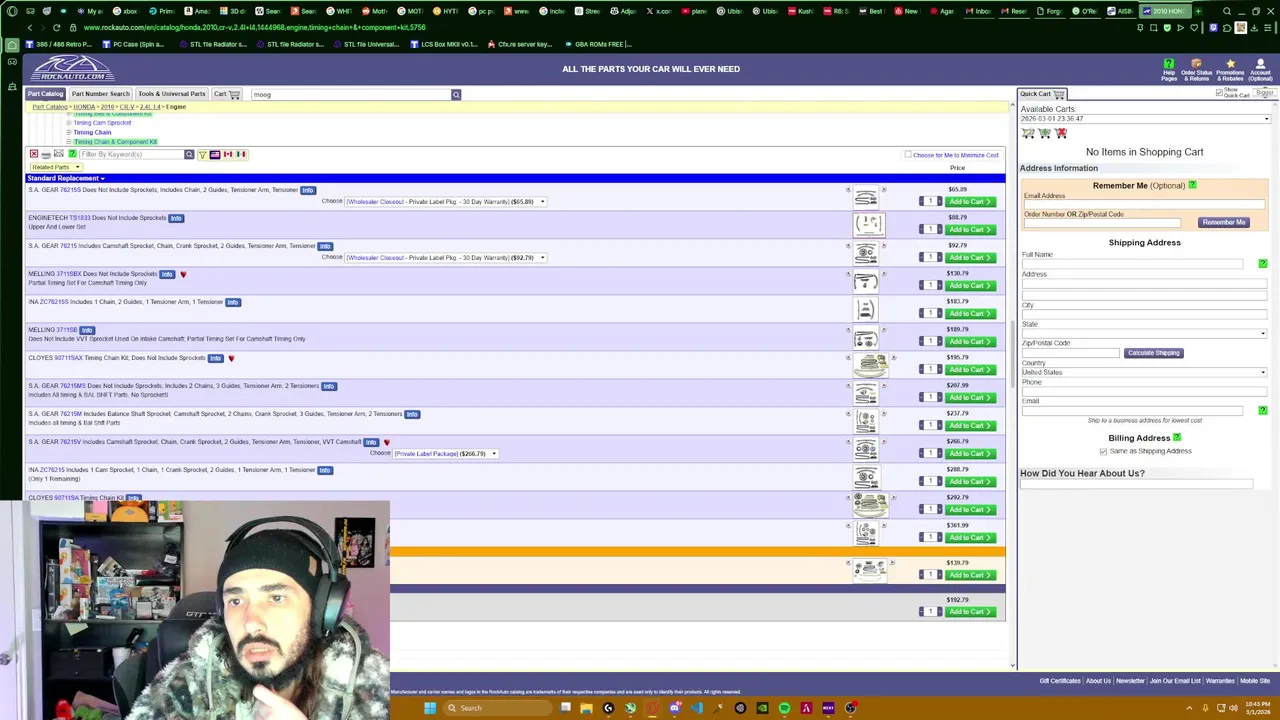Open the Country dropdown showing United States

(x=1144, y=372)
